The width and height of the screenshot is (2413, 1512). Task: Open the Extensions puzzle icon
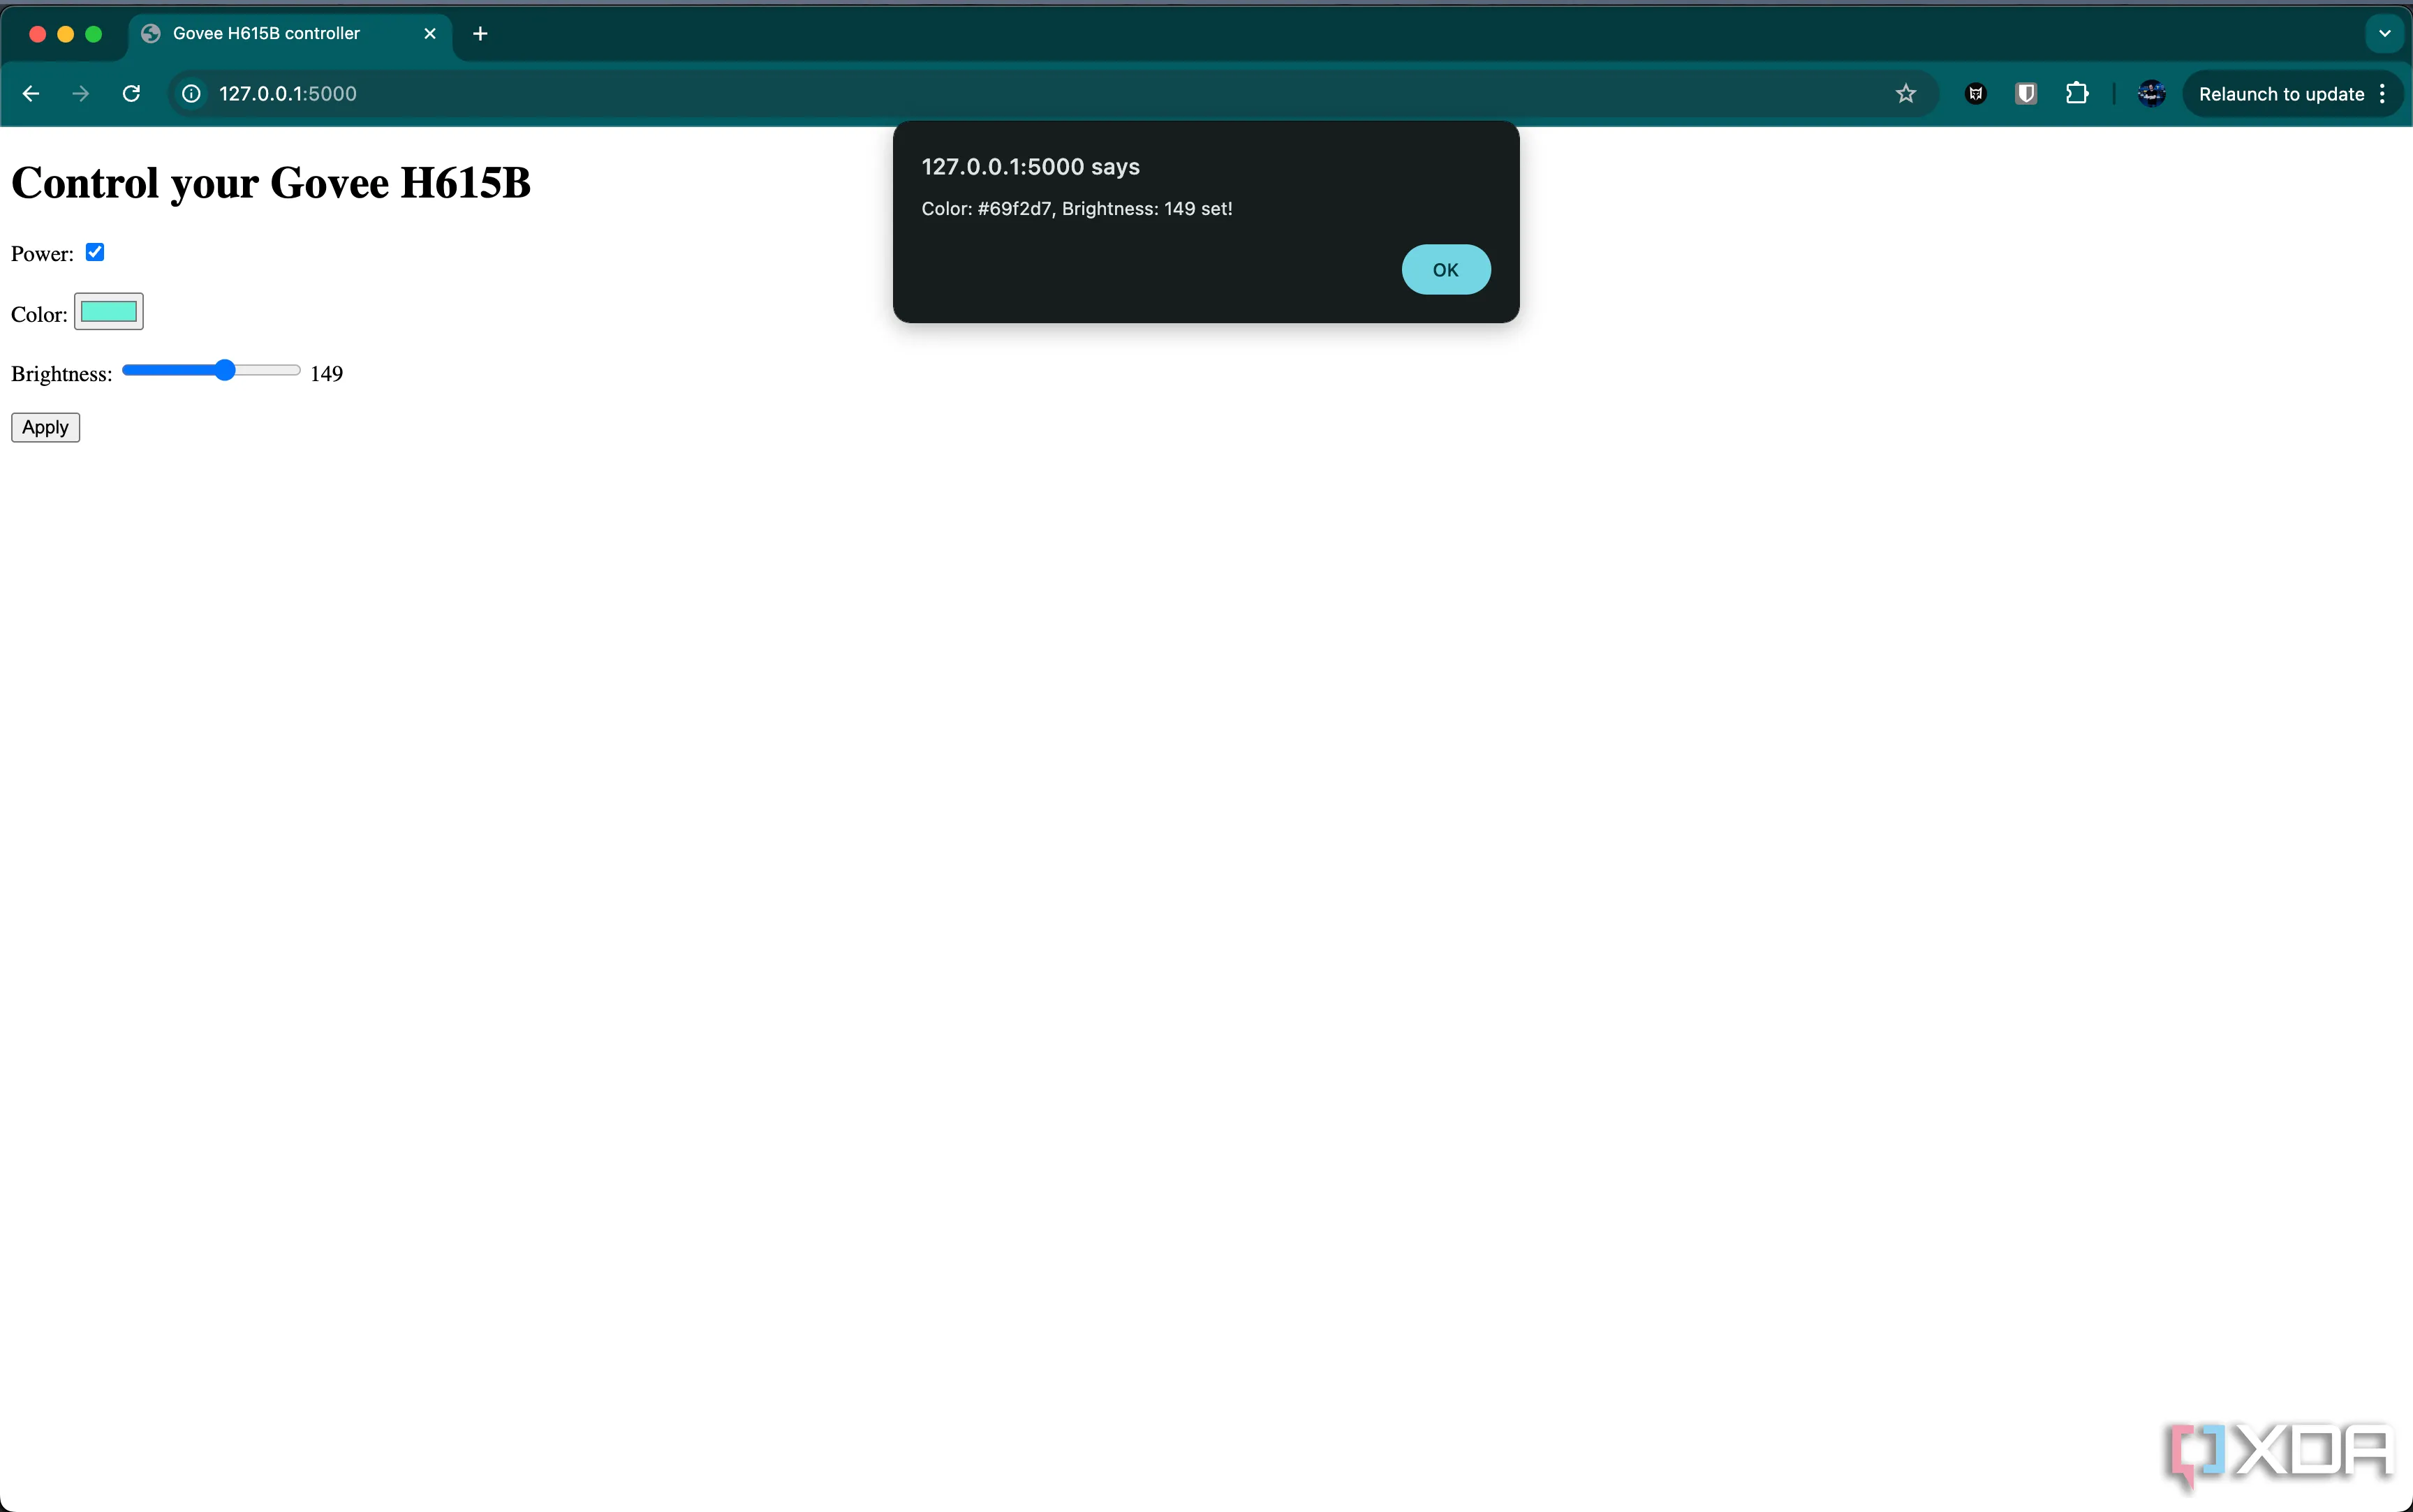pyautogui.click(x=2077, y=94)
